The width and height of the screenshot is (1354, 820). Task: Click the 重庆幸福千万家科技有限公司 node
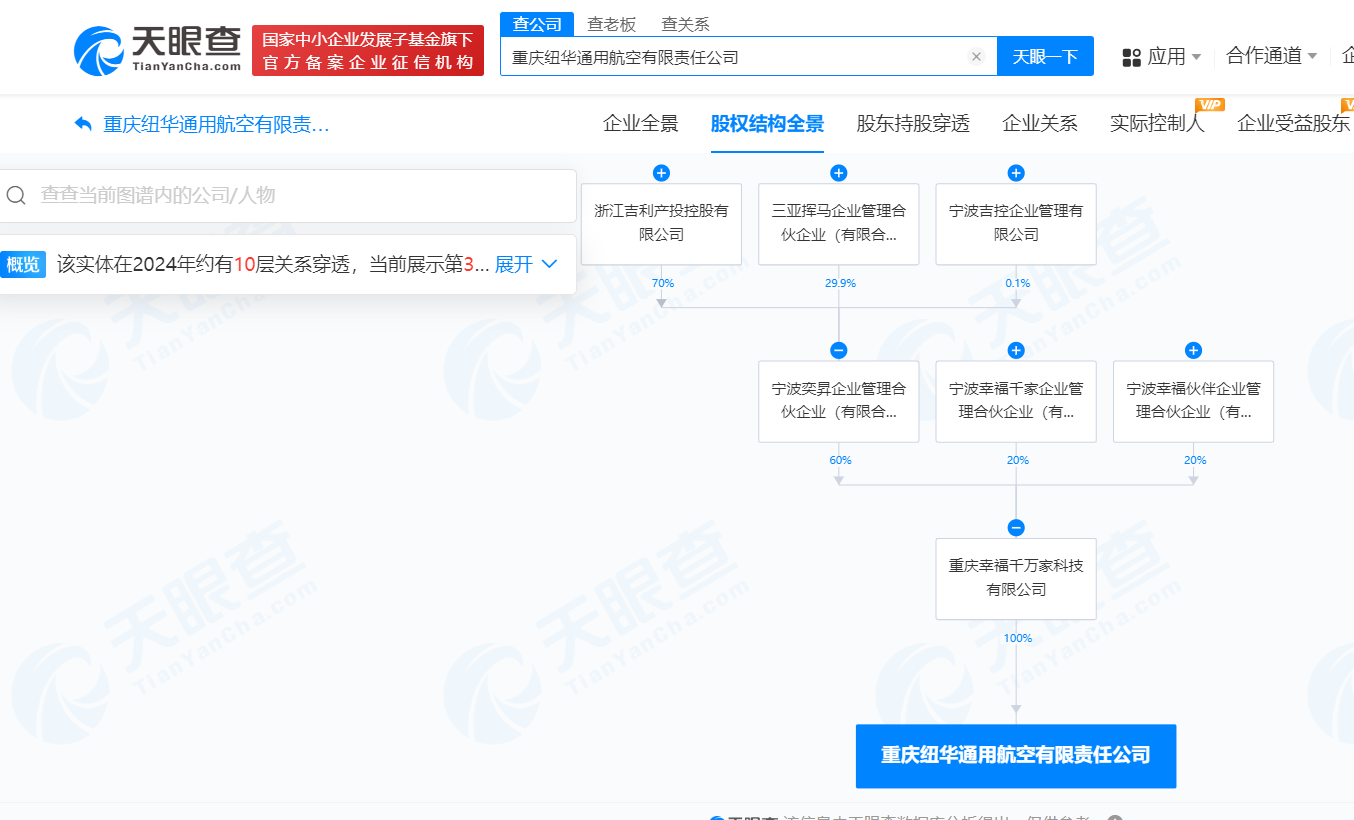click(x=1016, y=578)
